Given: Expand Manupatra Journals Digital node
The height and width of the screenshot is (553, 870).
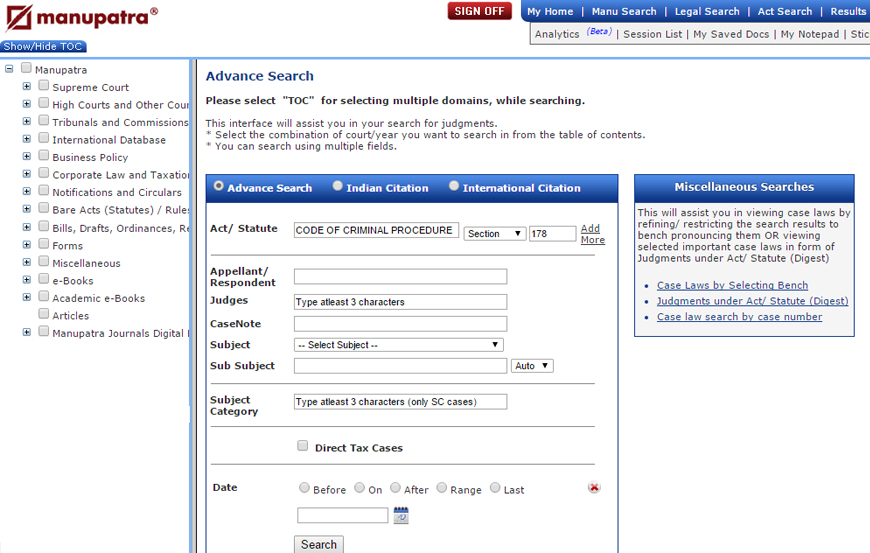Looking at the screenshot, I should click(x=27, y=332).
